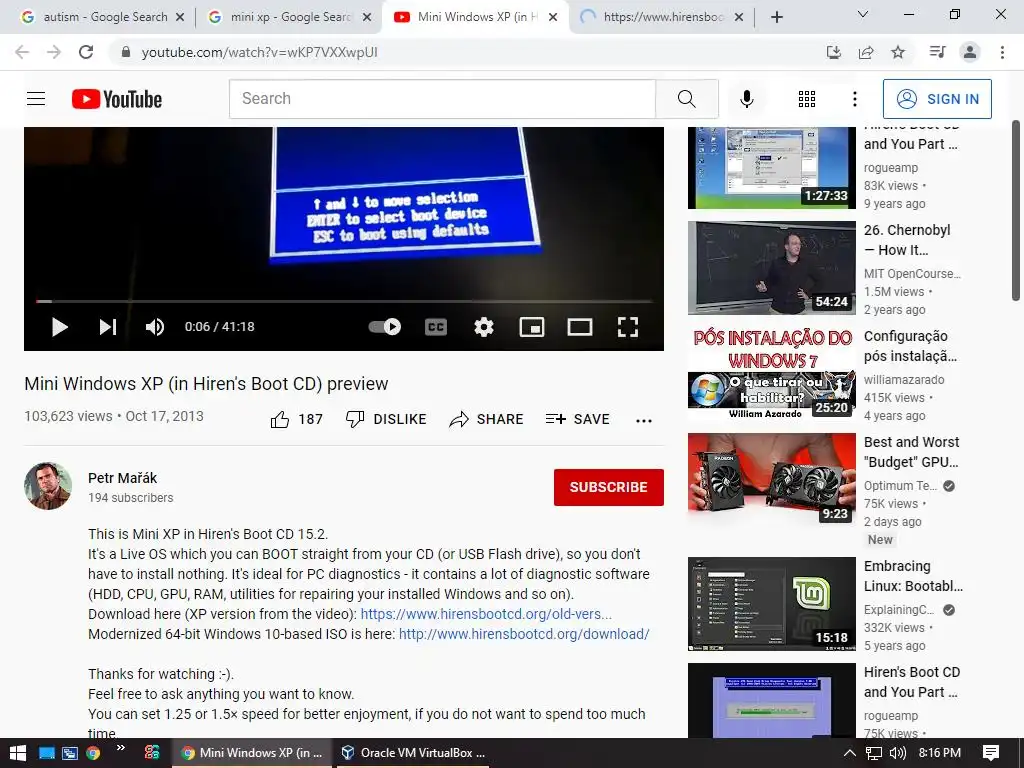Focus the YouTube search field
Screen dimensions: 1024x768
[x=442, y=99]
